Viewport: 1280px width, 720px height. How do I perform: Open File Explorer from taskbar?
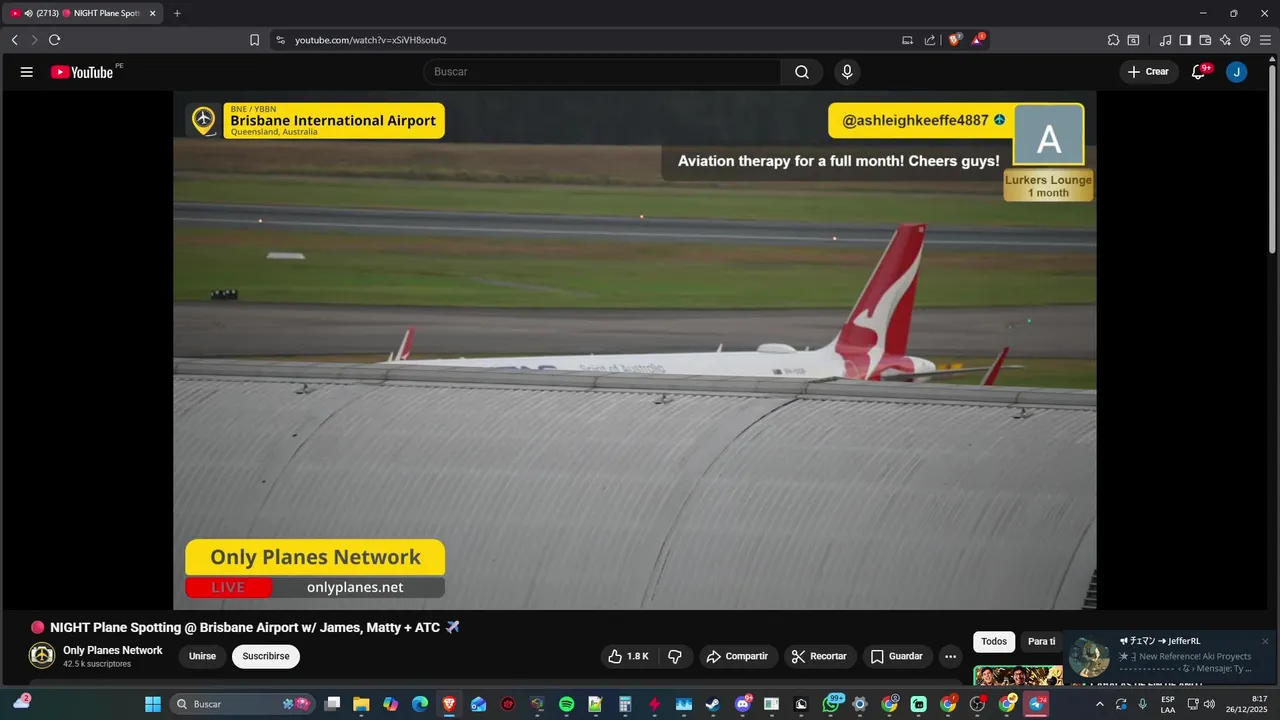[x=361, y=704]
